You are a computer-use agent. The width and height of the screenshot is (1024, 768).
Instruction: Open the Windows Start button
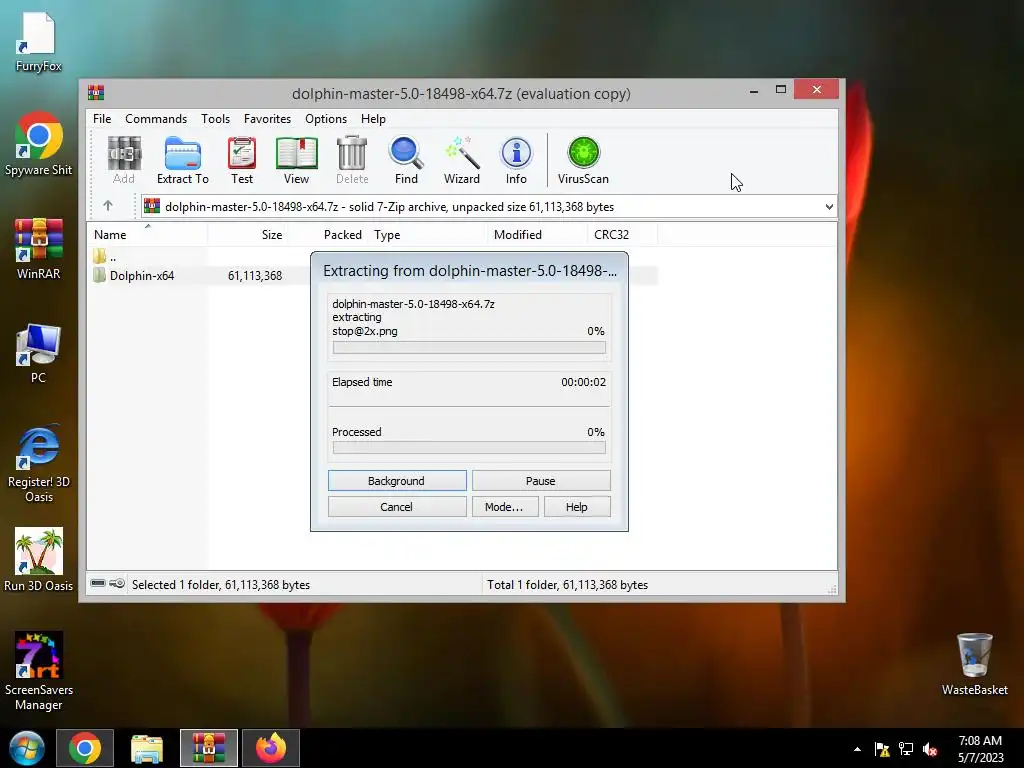pos(27,748)
